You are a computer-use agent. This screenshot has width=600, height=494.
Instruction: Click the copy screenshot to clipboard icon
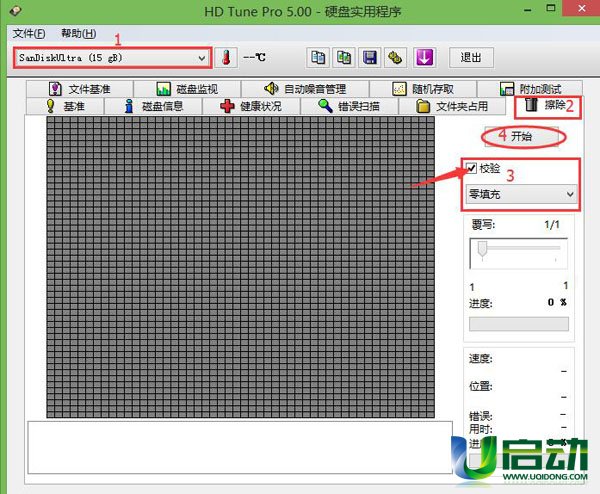pyautogui.click(x=344, y=58)
